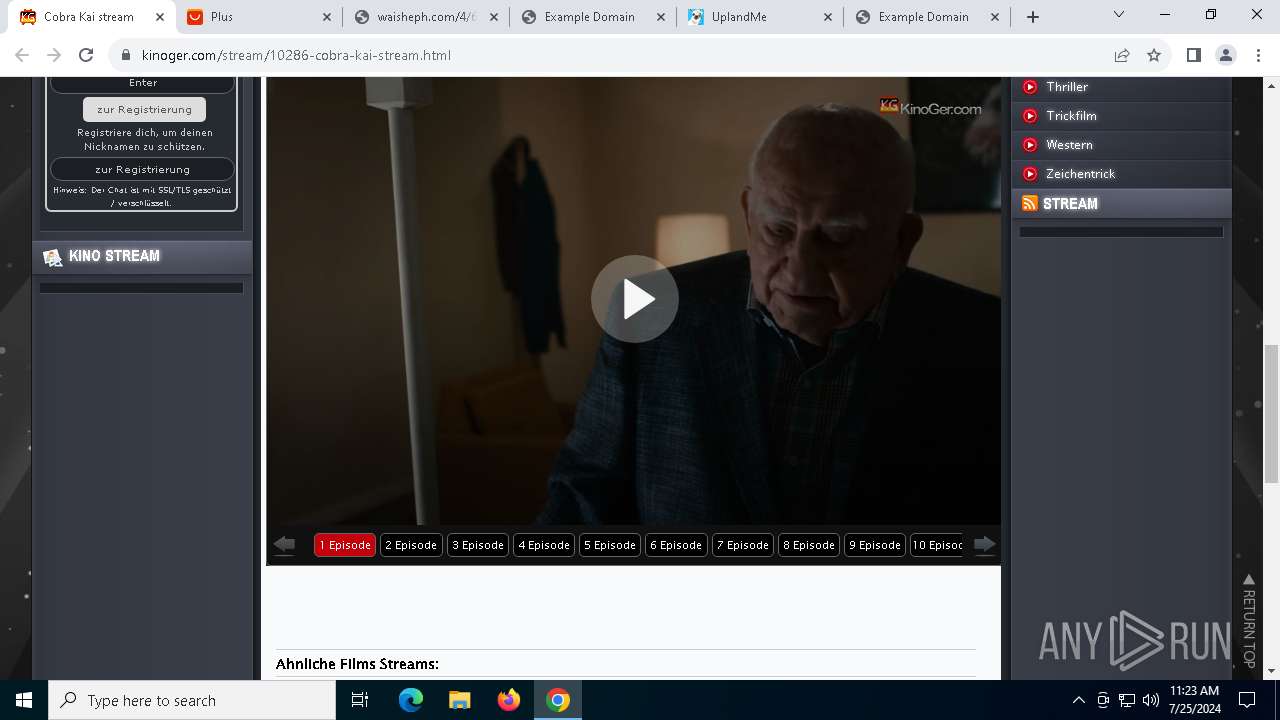This screenshot has height=720, width=1280.
Task: Click the gray zur Registrierung button
Action: click(x=144, y=109)
